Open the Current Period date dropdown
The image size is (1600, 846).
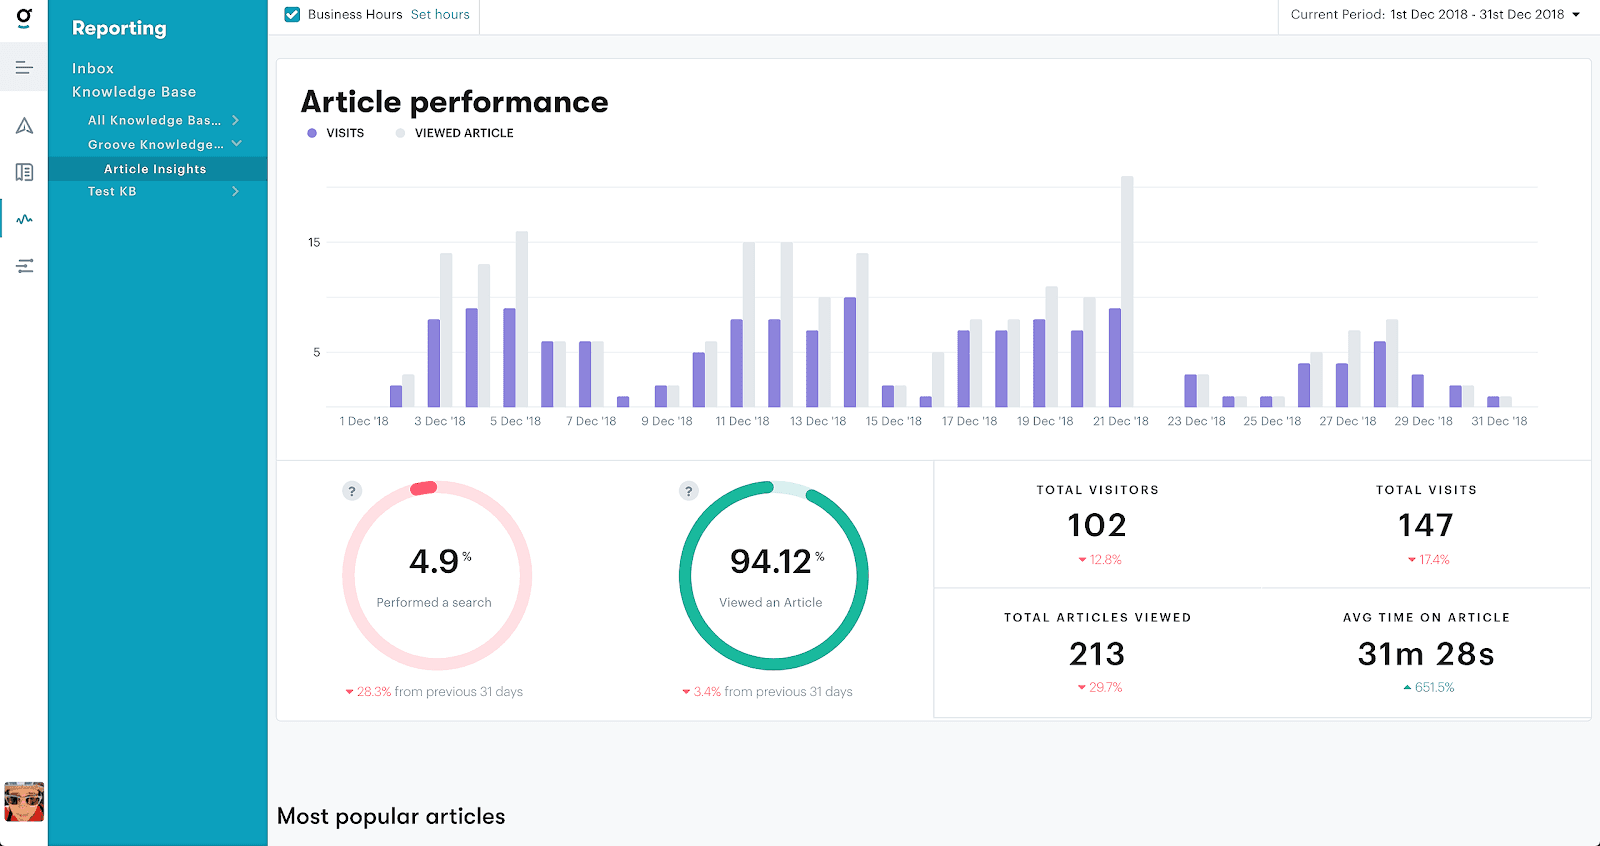click(1435, 14)
